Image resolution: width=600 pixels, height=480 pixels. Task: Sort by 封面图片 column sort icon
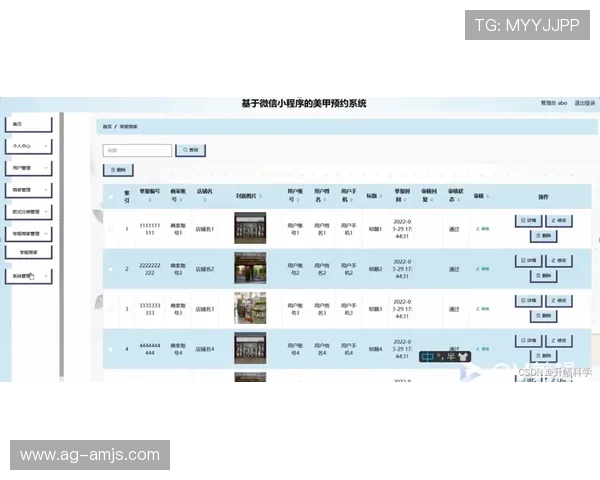260,196
